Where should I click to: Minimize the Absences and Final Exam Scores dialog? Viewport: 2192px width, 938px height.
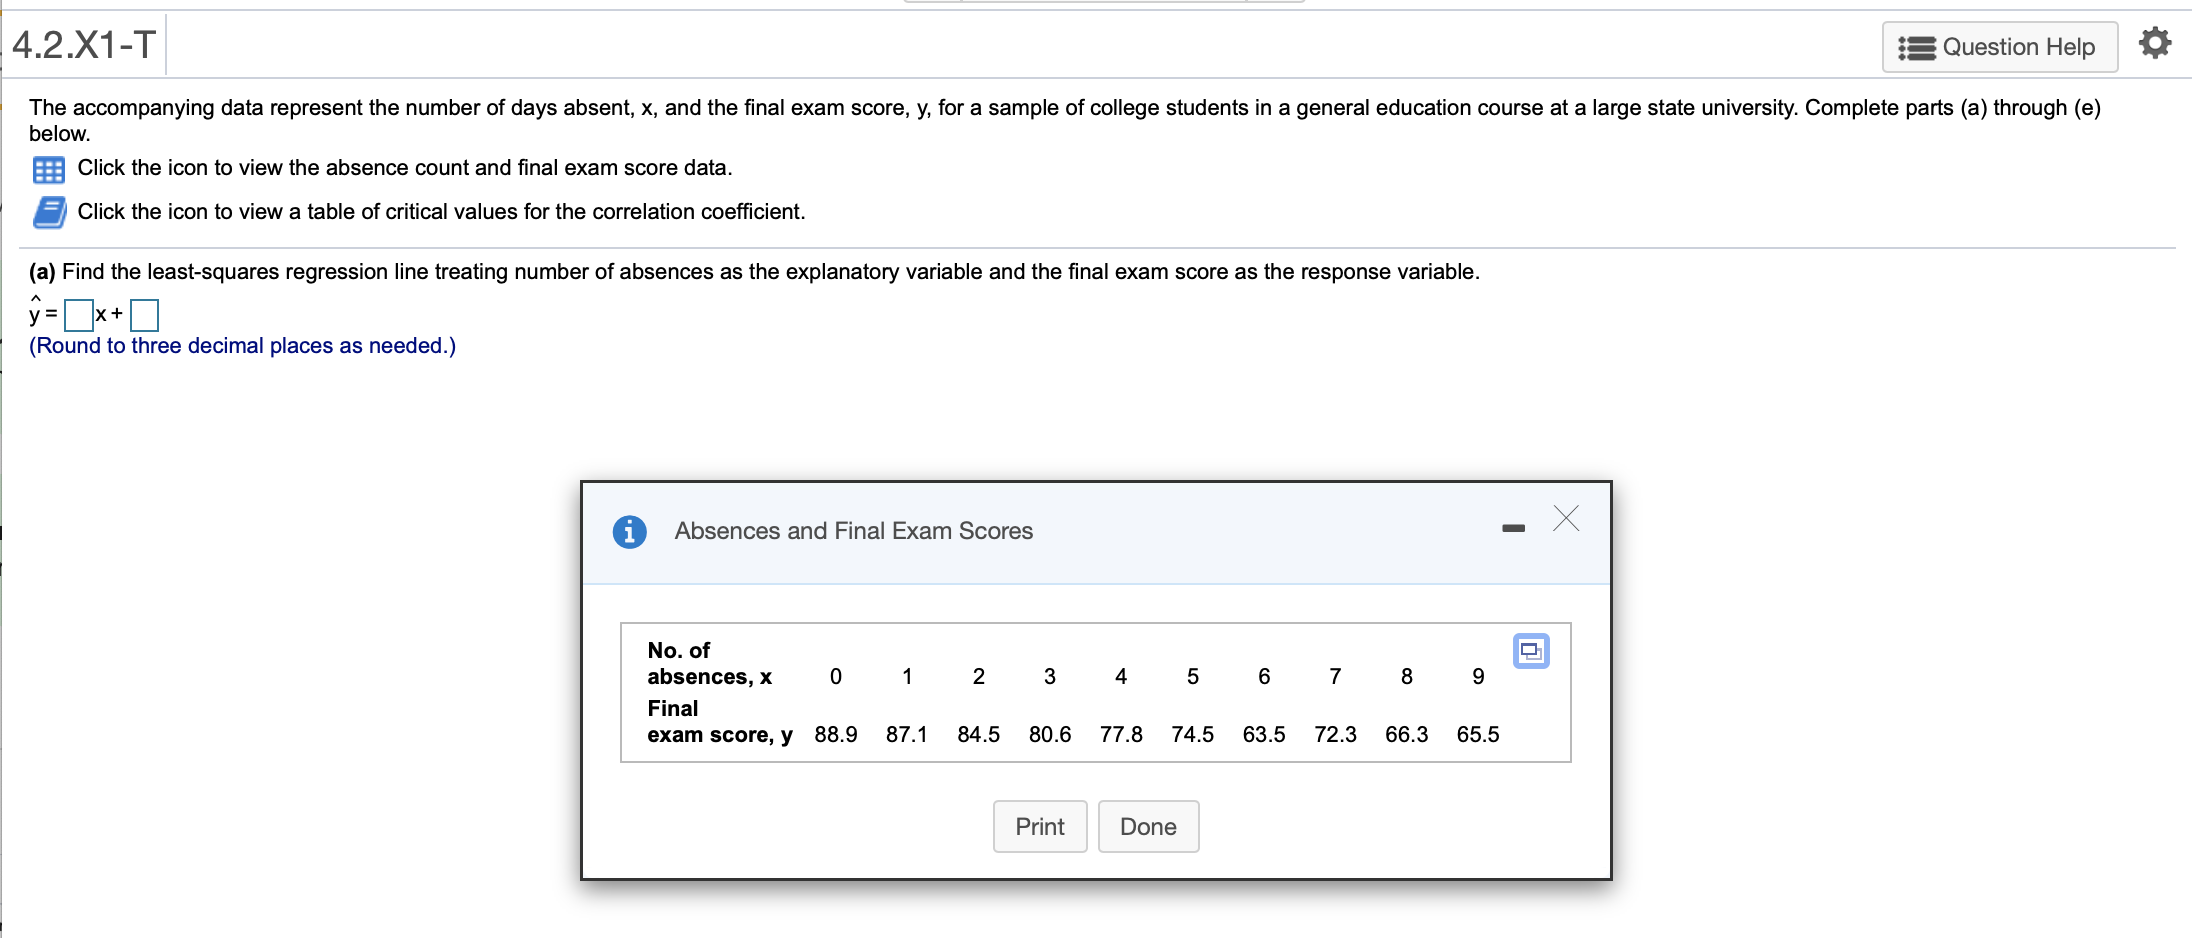(x=1513, y=528)
